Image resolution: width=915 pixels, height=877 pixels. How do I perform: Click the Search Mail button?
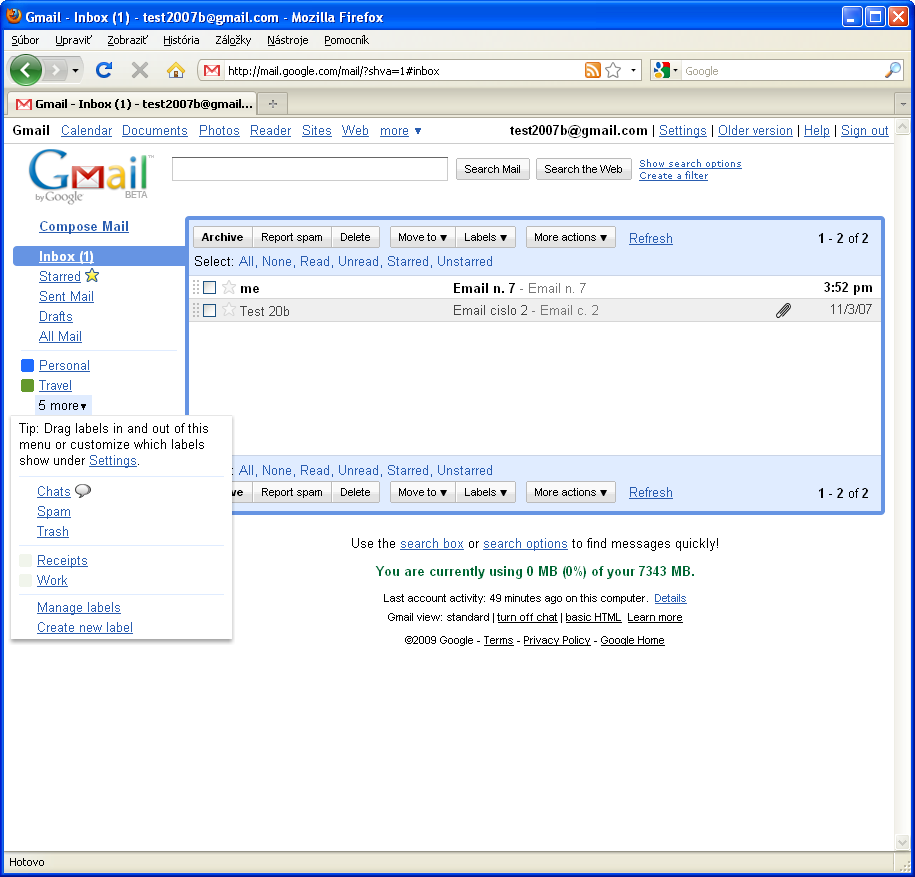[x=493, y=169]
